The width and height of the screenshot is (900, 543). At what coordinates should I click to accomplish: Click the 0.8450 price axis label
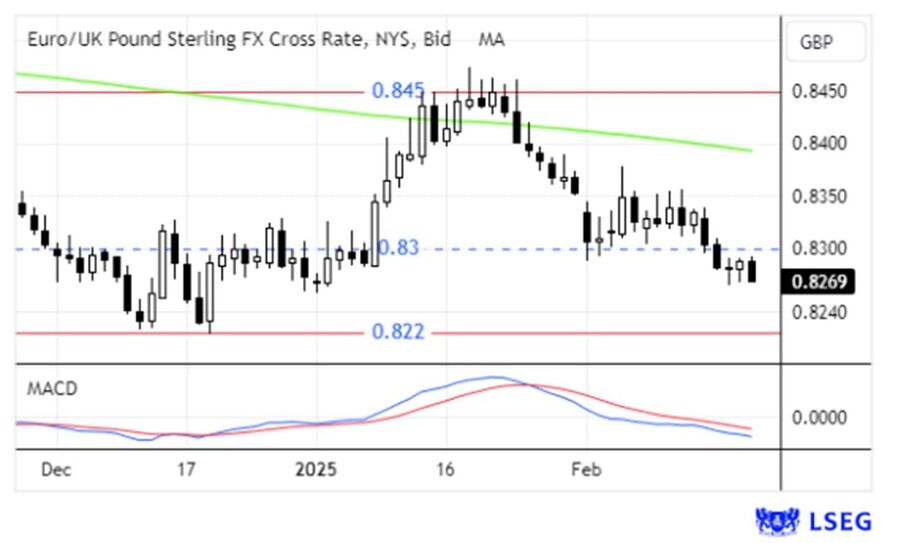819,91
